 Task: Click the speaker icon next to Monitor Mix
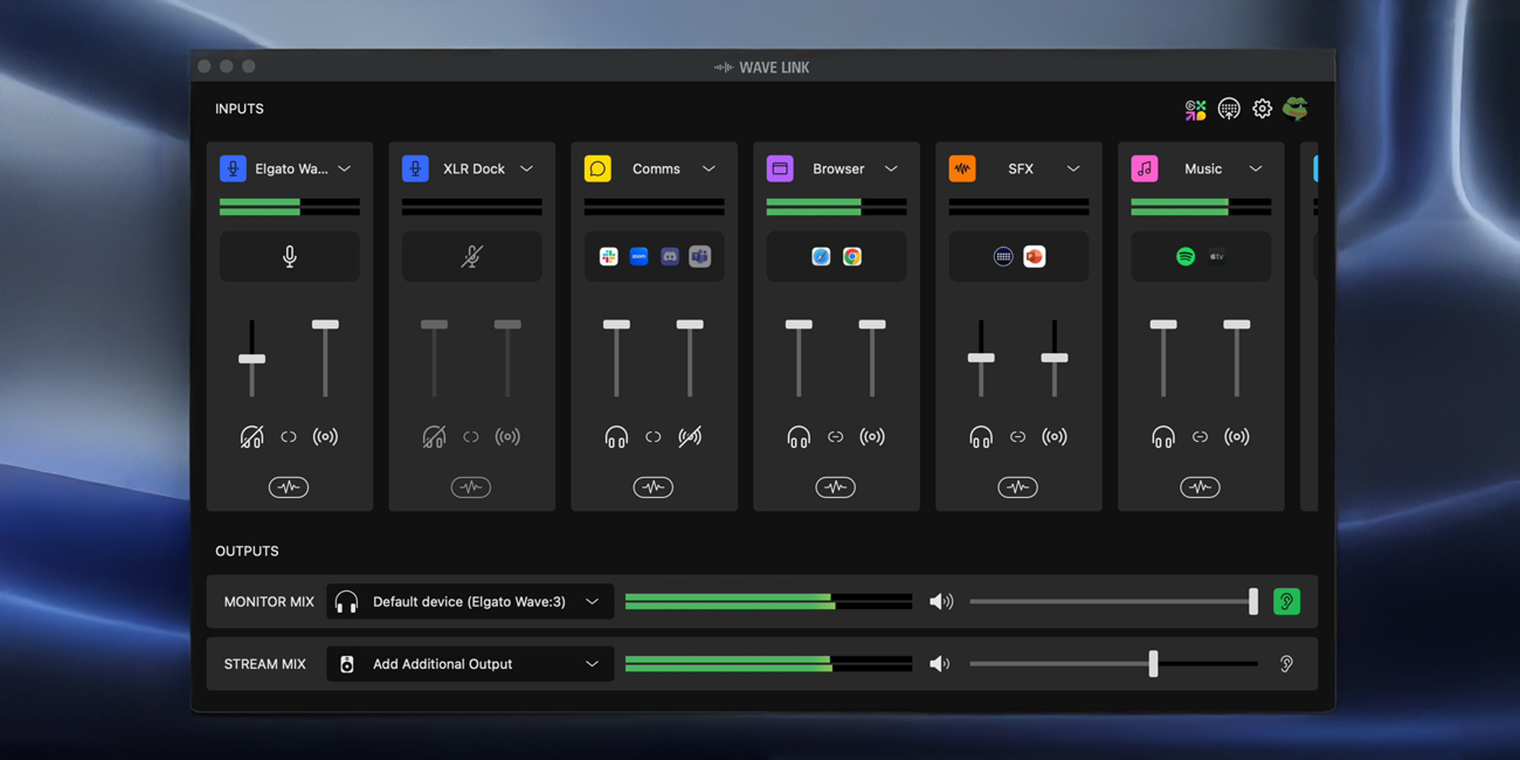click(x=940, y=601)
